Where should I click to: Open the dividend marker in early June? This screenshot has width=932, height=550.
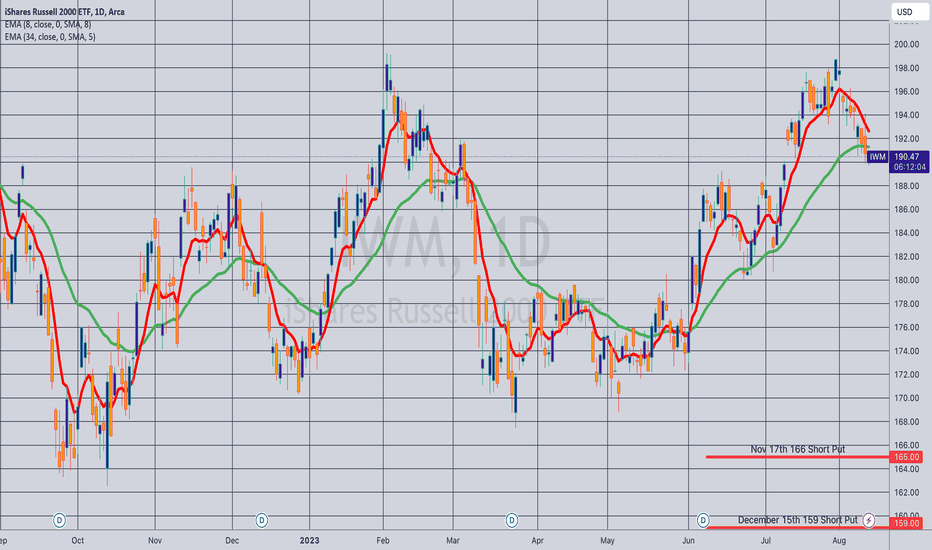703,520
